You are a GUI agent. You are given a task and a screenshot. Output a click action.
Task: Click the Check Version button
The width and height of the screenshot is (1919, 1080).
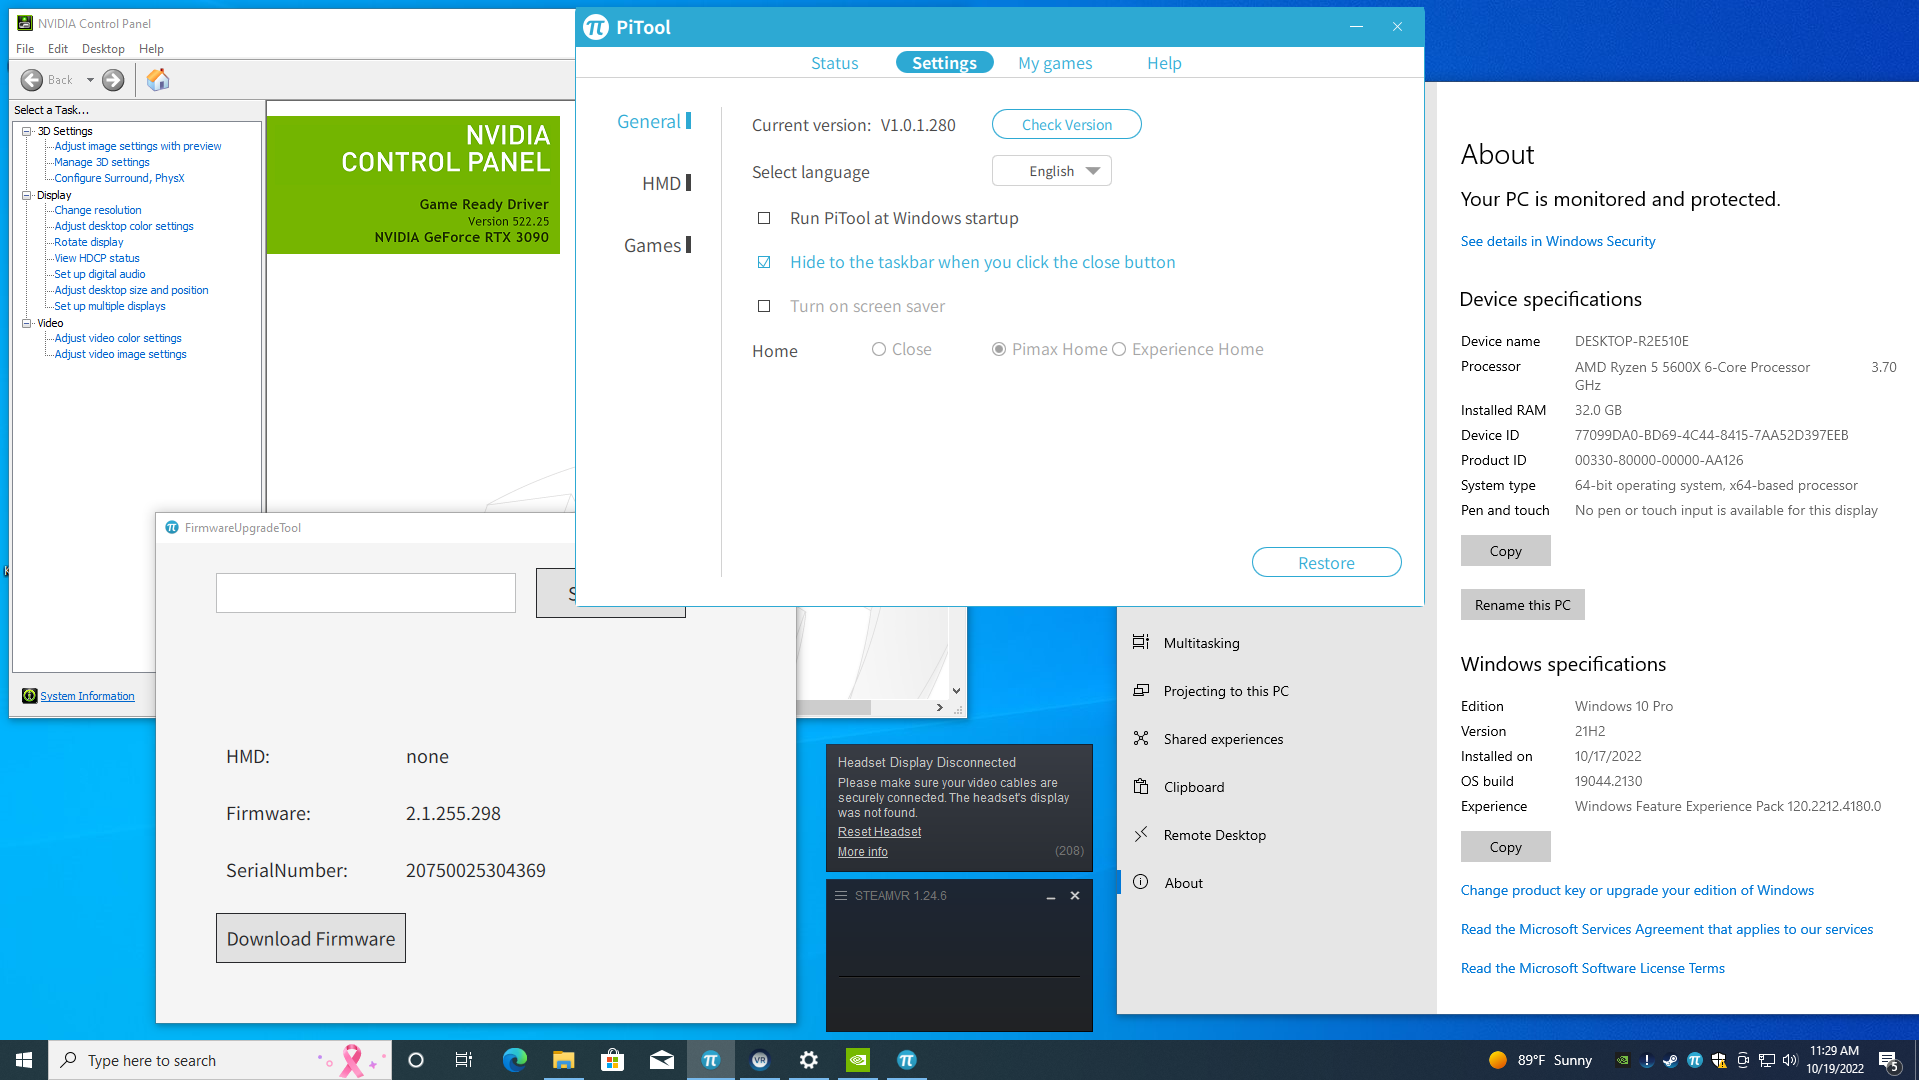(x=1066, y=125)
